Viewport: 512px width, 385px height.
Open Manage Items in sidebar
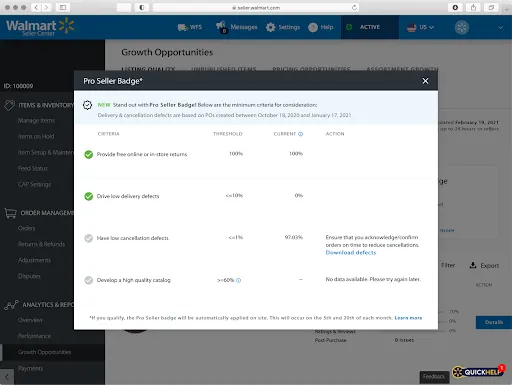pos(36,120)
